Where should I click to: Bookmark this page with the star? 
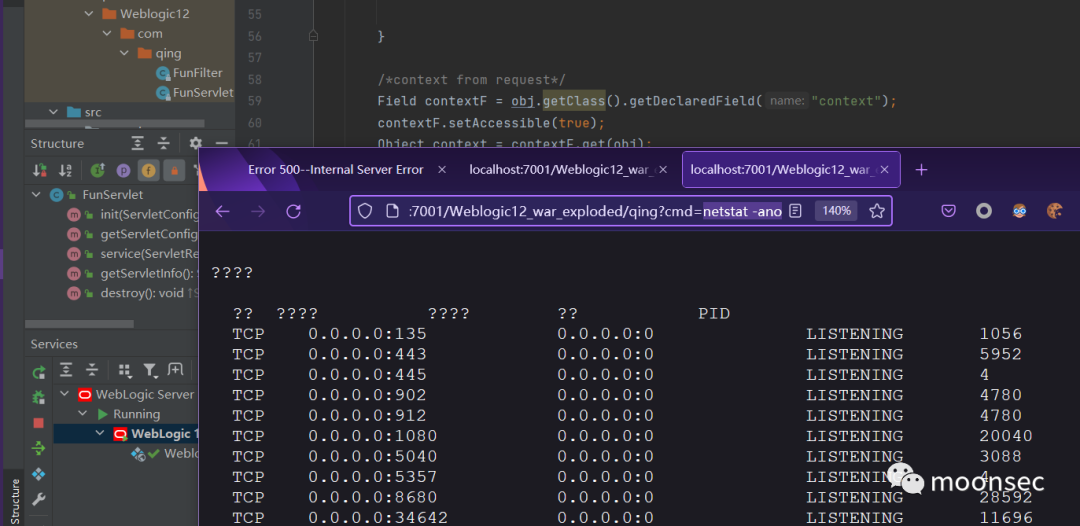coord(877,211)
